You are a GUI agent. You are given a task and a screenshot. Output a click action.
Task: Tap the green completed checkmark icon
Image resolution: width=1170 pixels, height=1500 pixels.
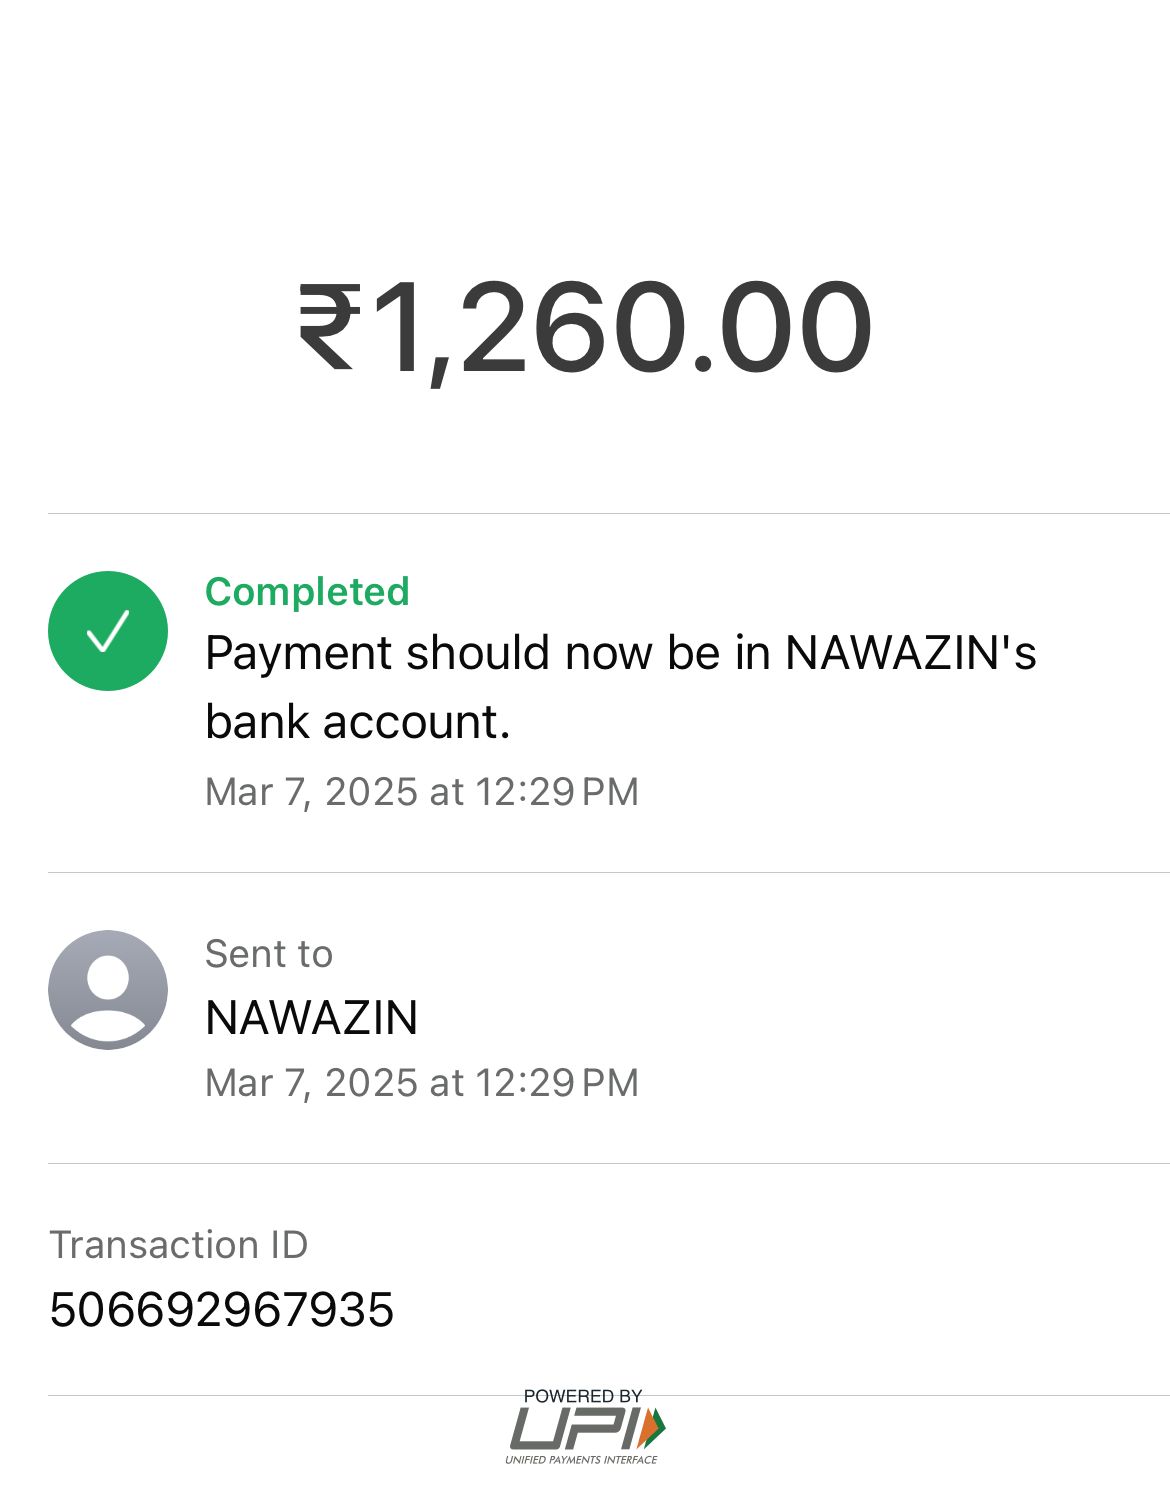(108, 631)
